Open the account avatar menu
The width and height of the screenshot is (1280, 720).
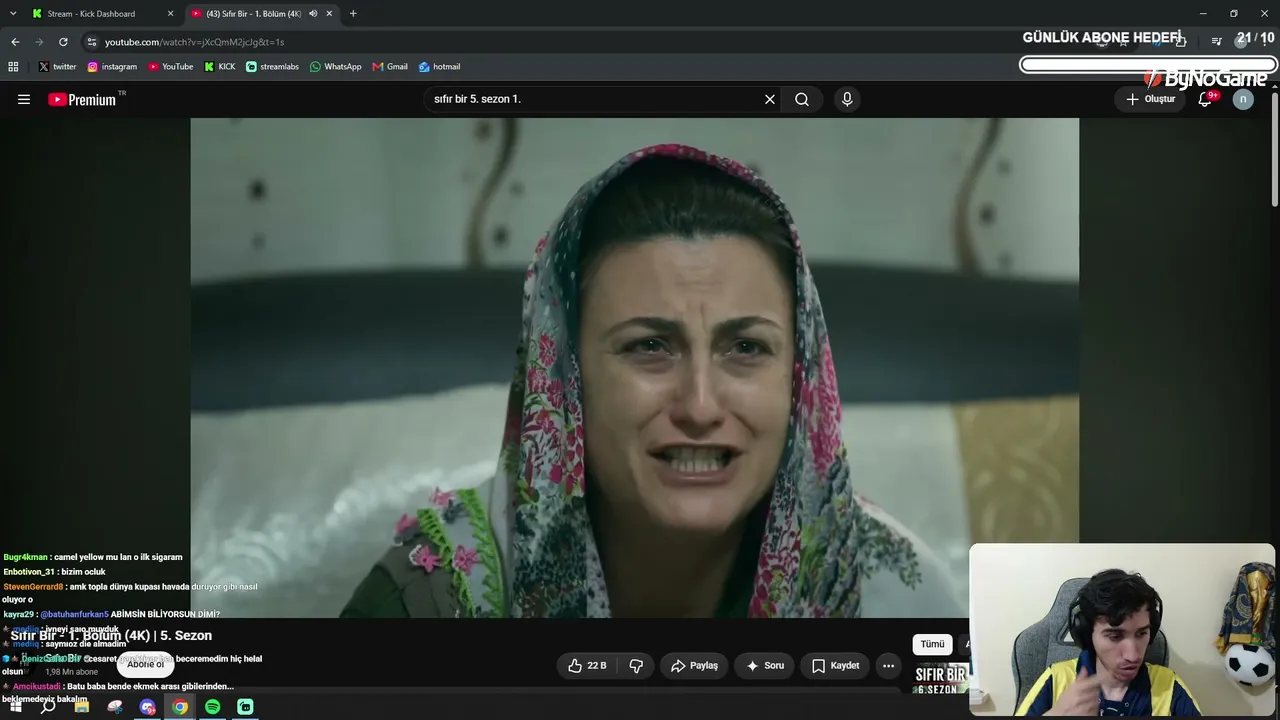pos(1243,99)
